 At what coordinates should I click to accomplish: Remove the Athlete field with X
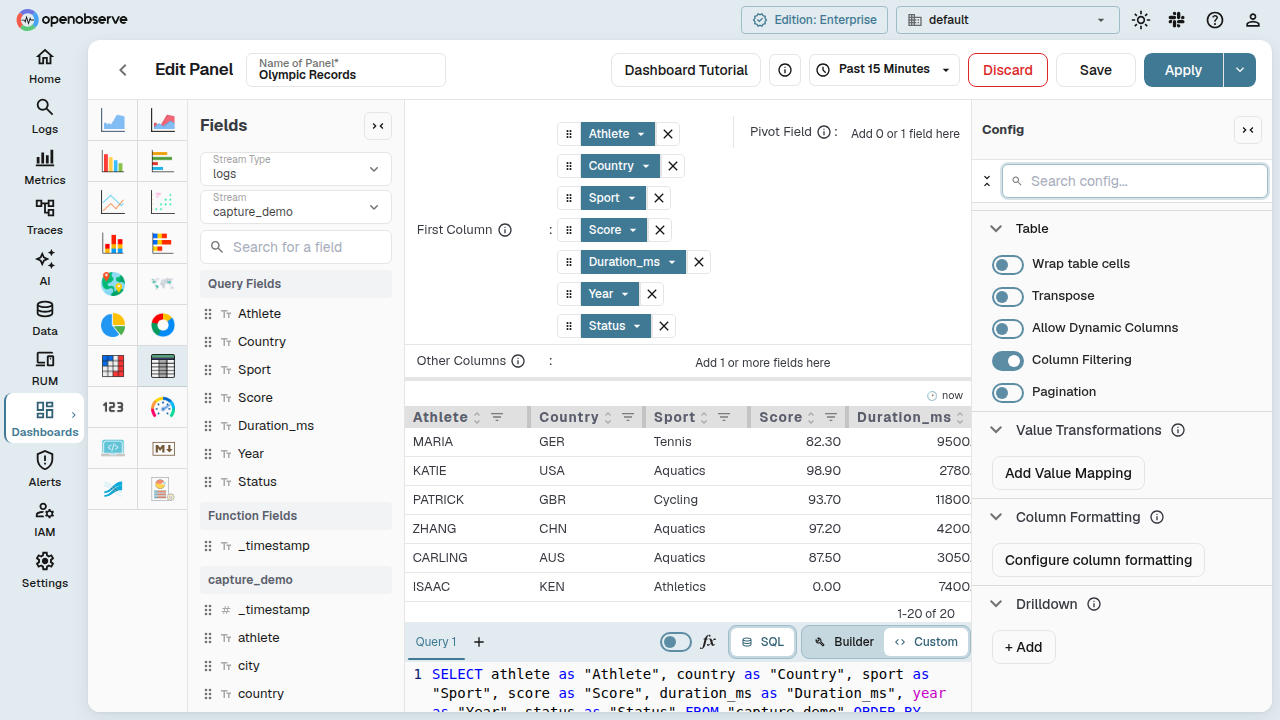(x=668, y=134)
